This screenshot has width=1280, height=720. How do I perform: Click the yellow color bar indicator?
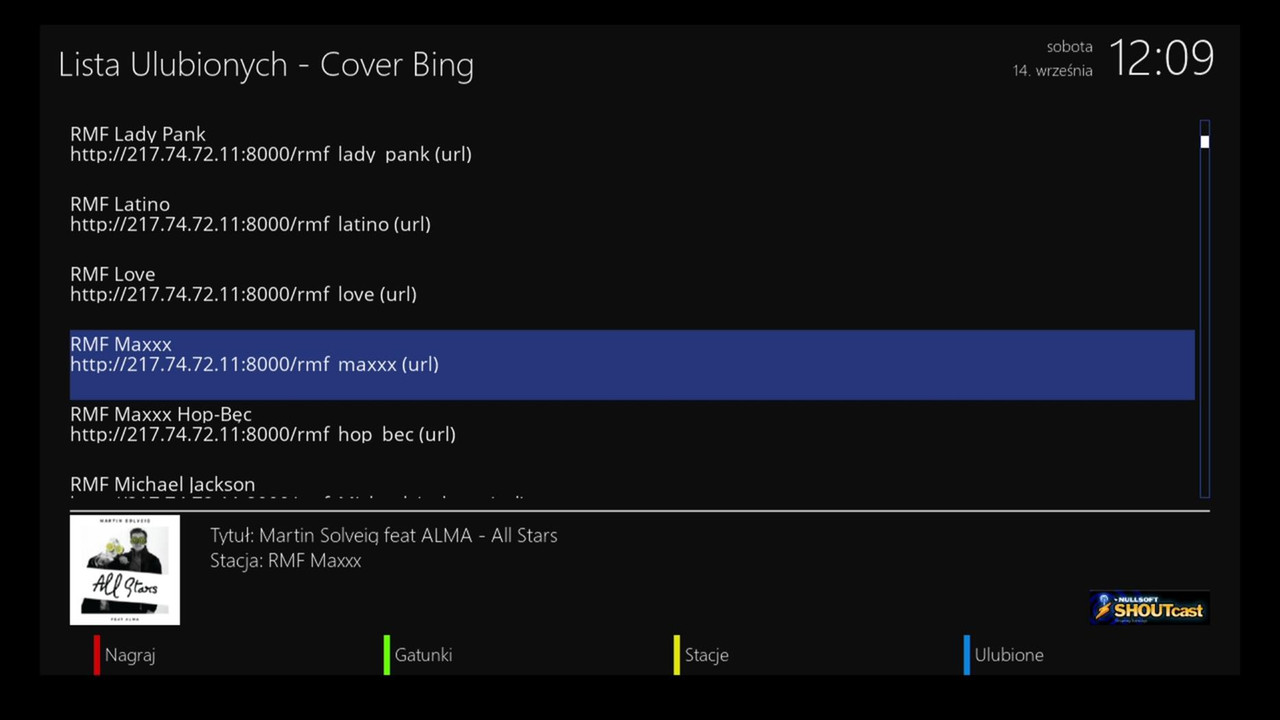tap(677, 655)
